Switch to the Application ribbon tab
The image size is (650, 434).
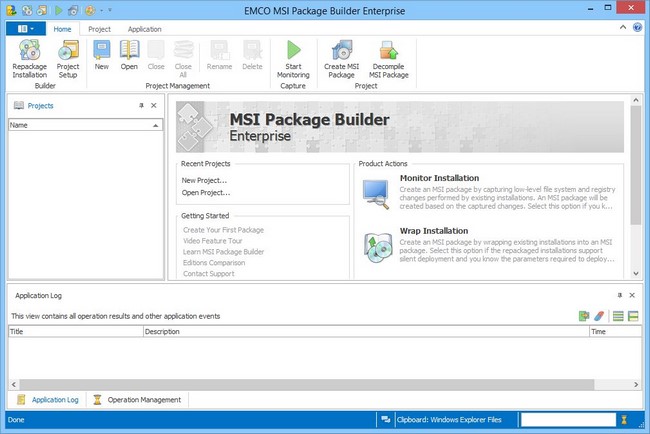point(145,29)
